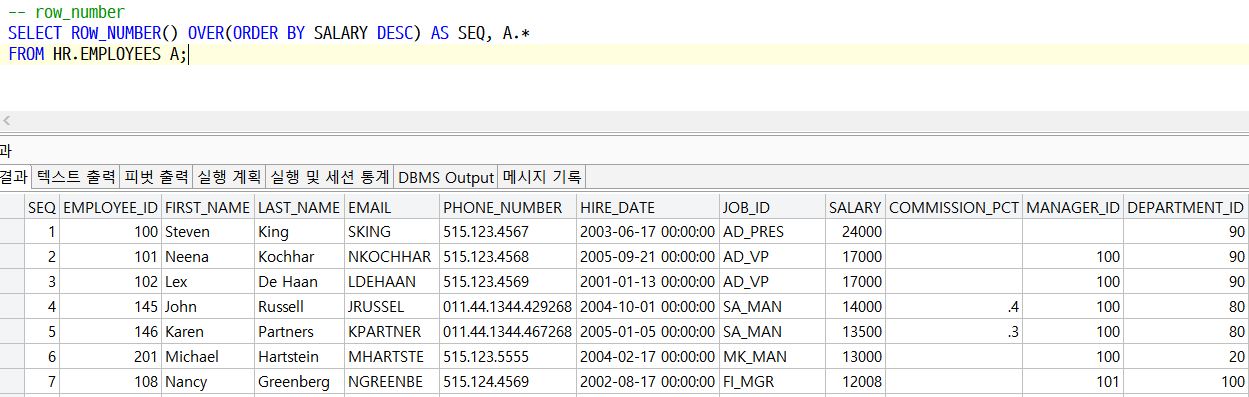Select the job ID cell AD_PRES
This screenshot has height=397, width=1249.
tap(771, 231)
